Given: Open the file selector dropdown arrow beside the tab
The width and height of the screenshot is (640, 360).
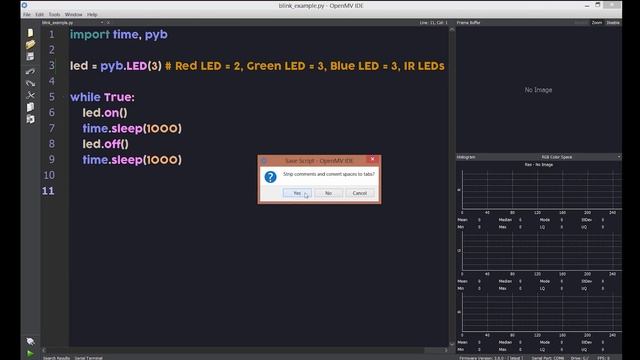Looking at the screenshot, I should coord(102,22).
